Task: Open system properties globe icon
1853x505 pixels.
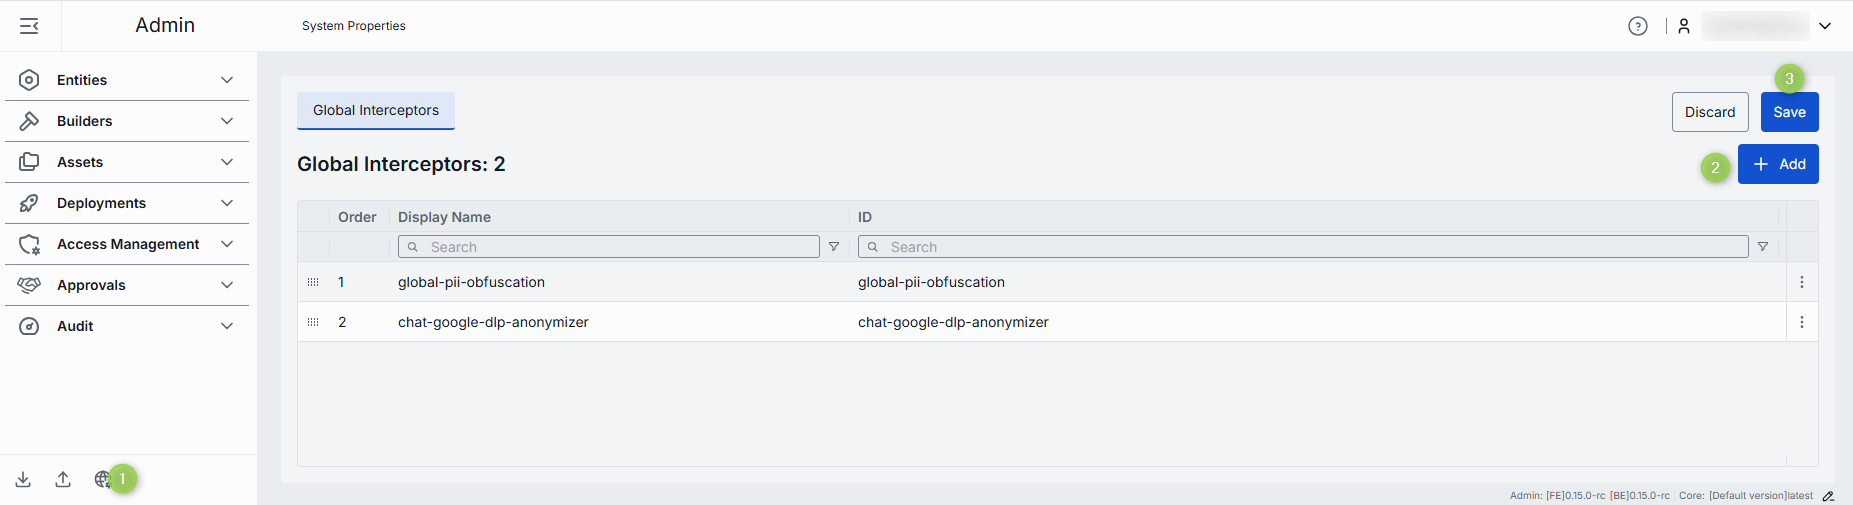Action: click(102, 479)
